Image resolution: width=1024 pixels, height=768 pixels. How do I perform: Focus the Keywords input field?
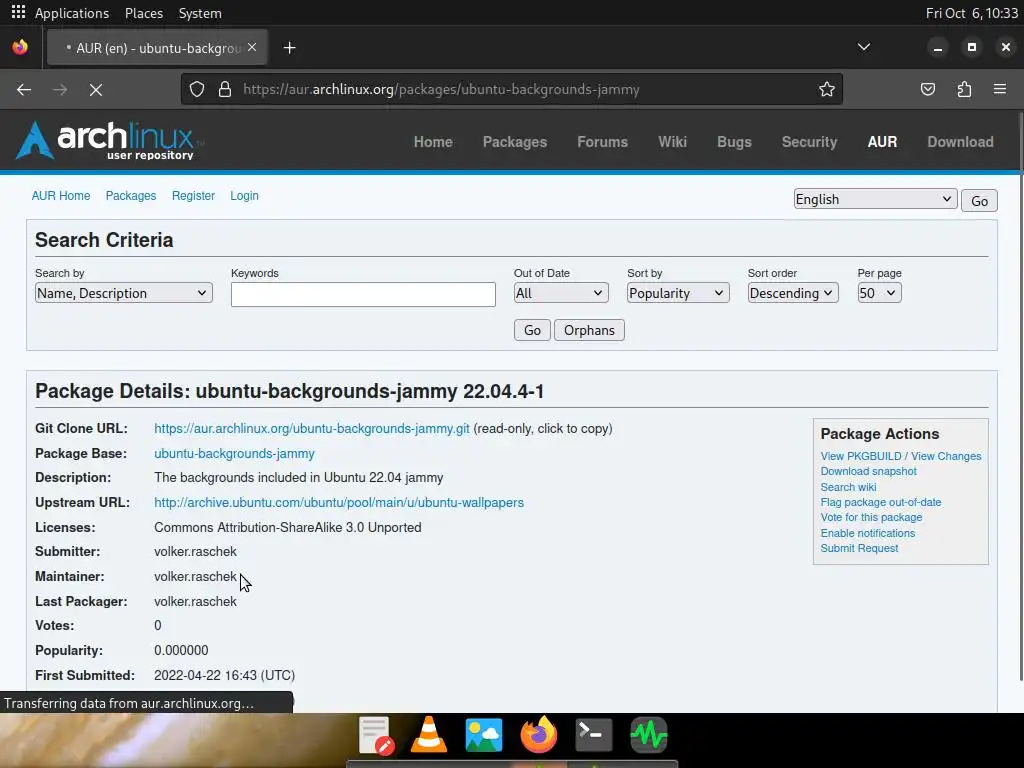[363, 295]
